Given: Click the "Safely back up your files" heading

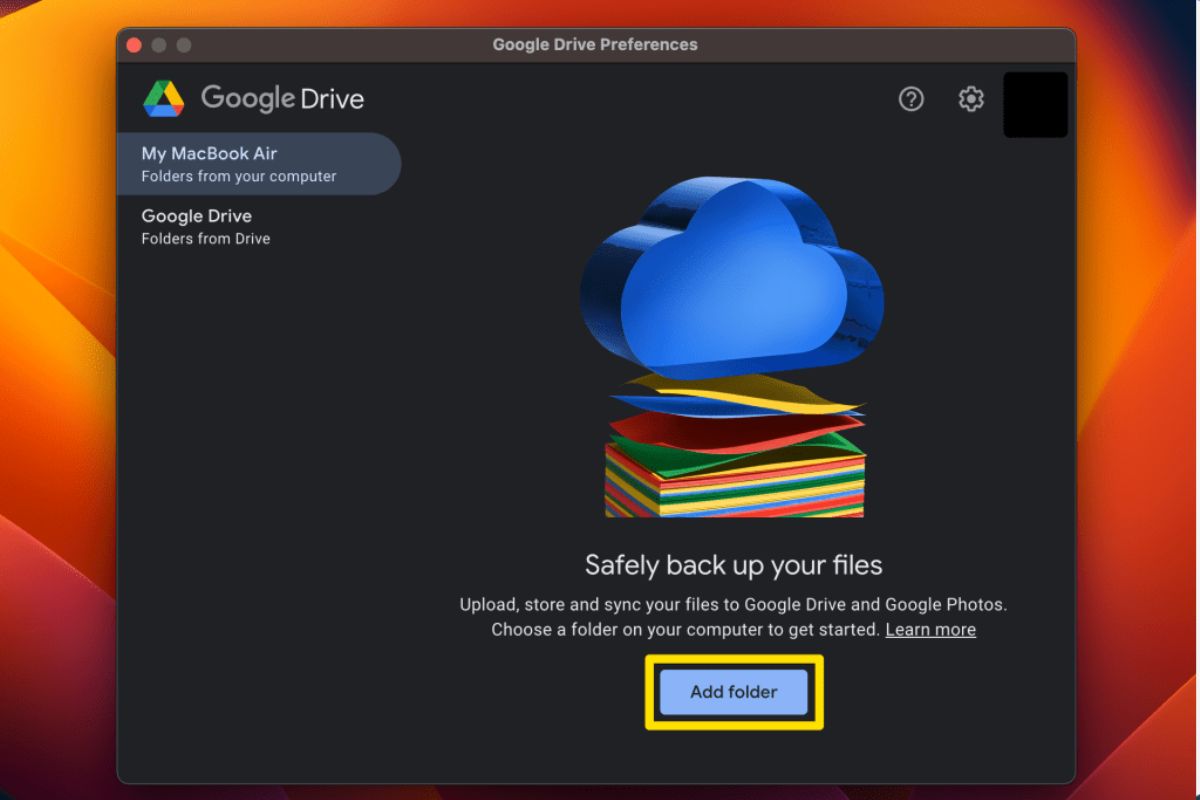Looking at the screenshot, I should [733, 565].
